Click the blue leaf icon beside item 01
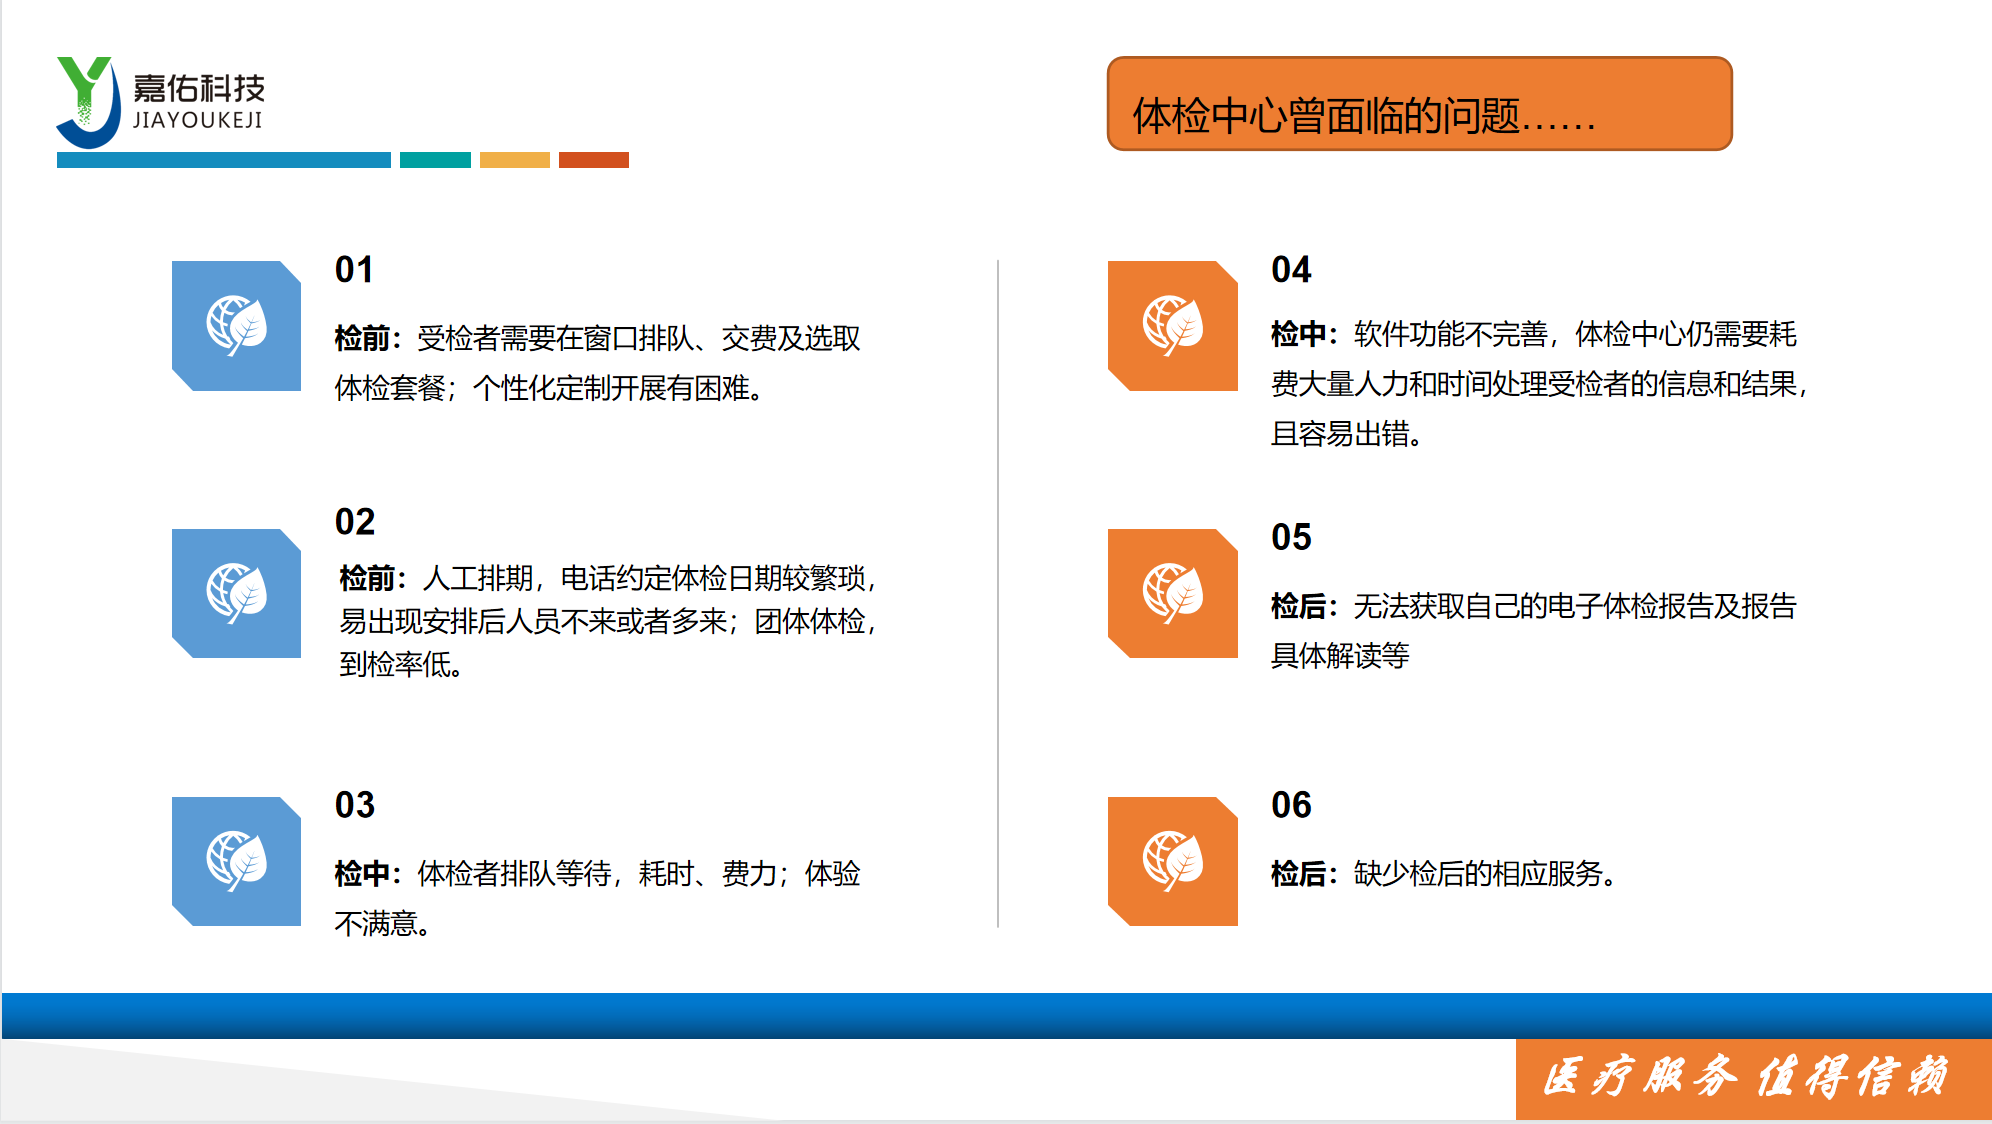 point(236,326)
